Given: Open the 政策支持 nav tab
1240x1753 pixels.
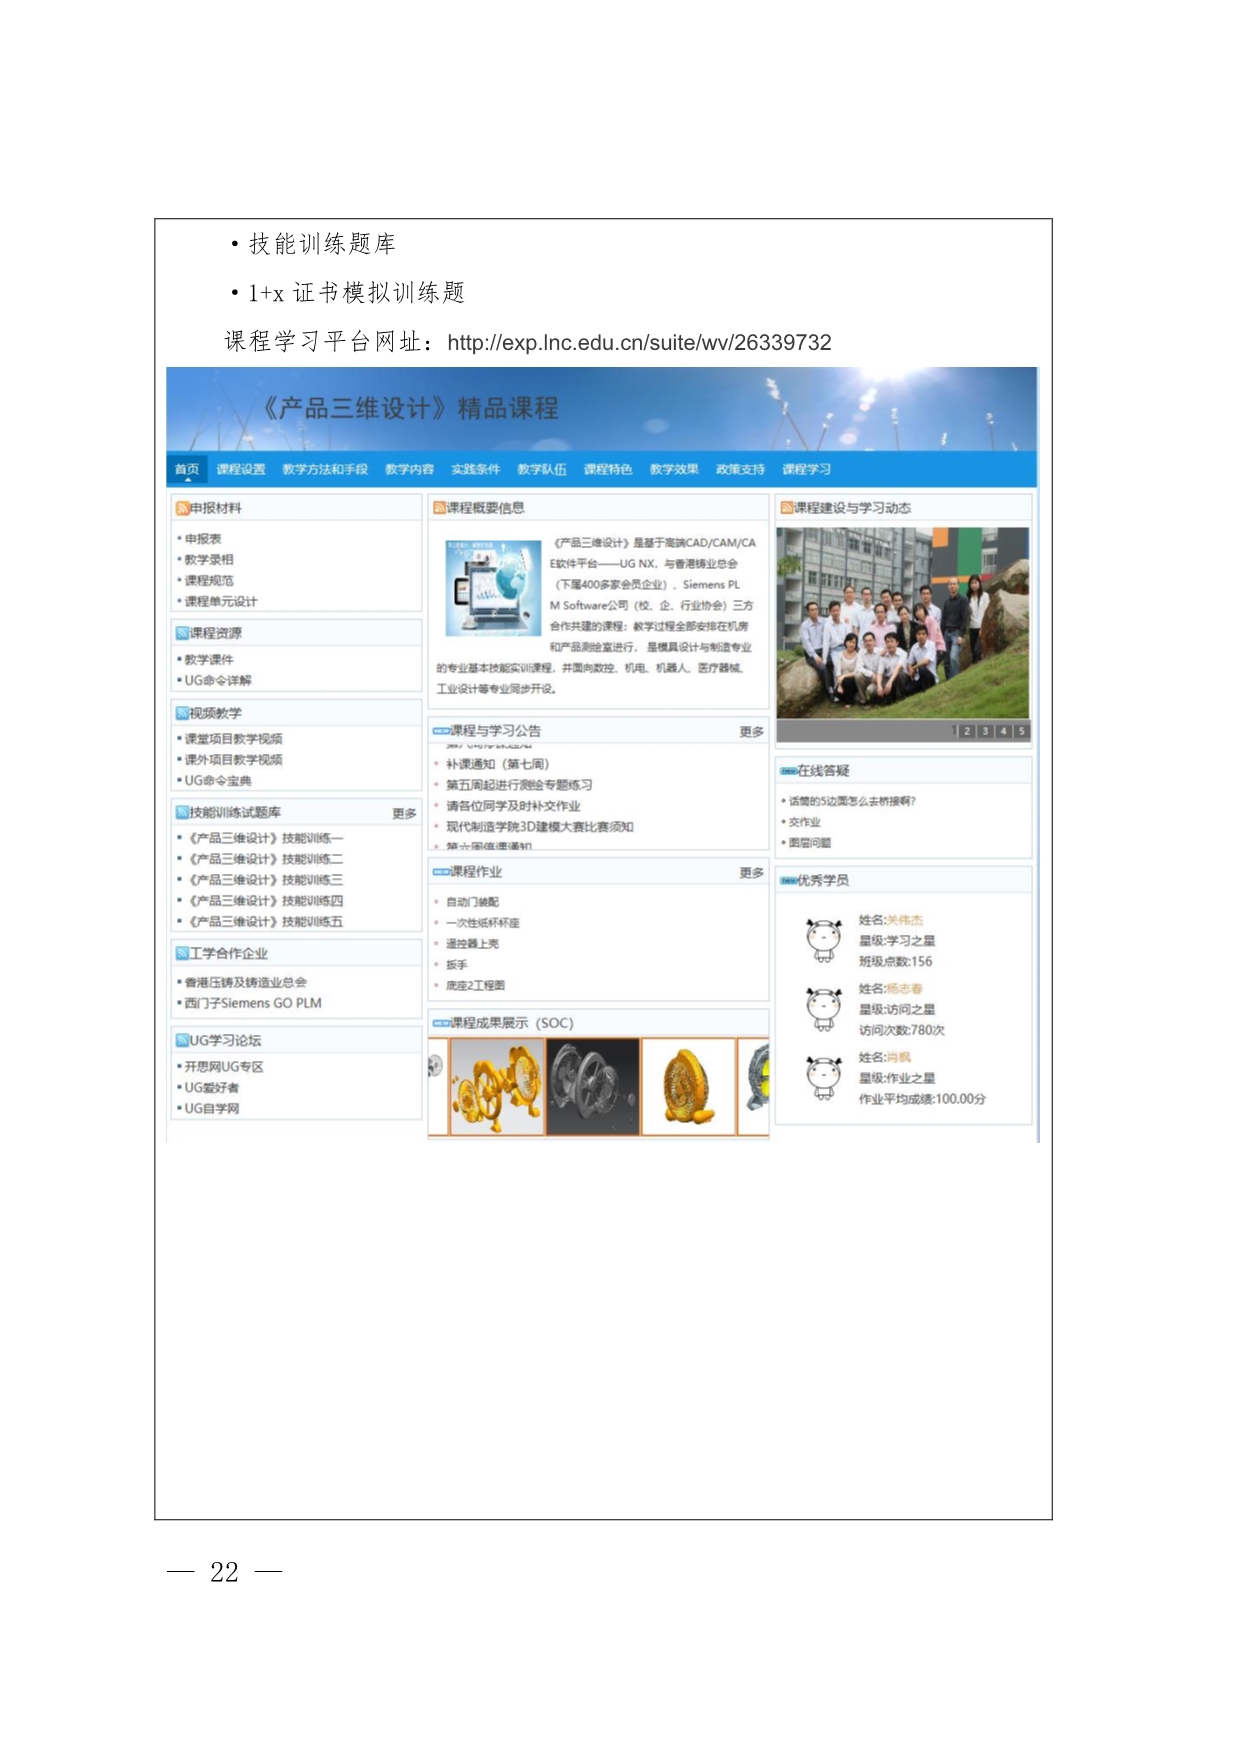Looking at the screenshot, I should click(x=740, y=469).
